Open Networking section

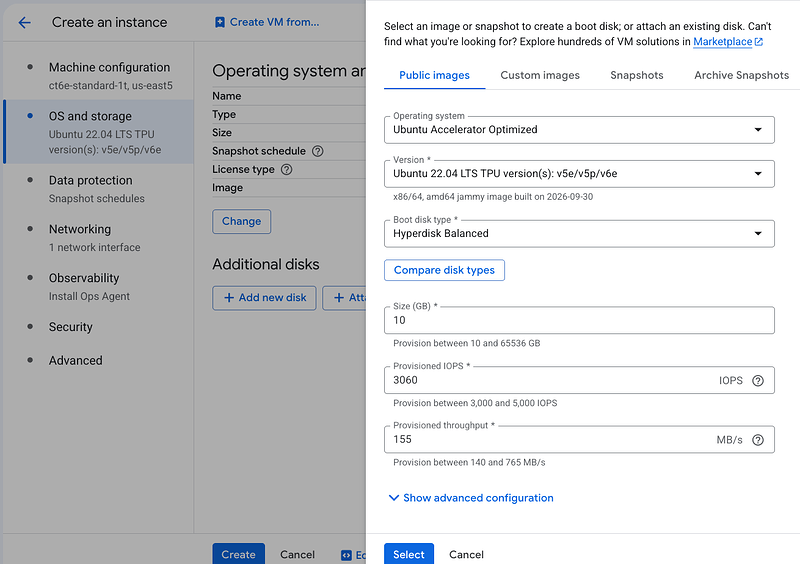tap(99, 238)
